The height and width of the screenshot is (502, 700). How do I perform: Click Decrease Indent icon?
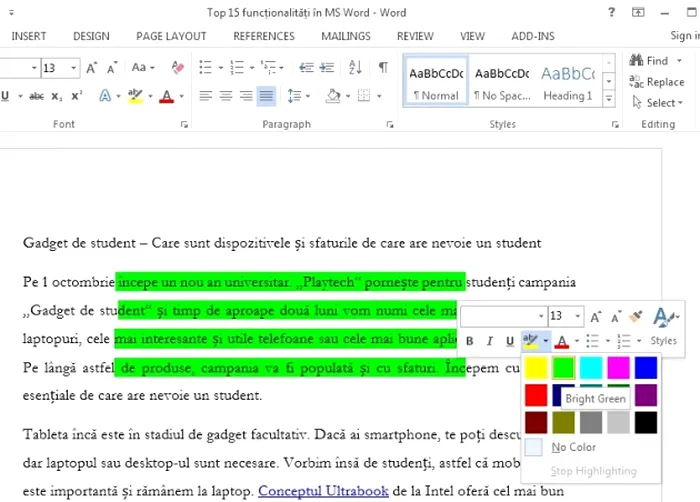[x=306, y=67]
